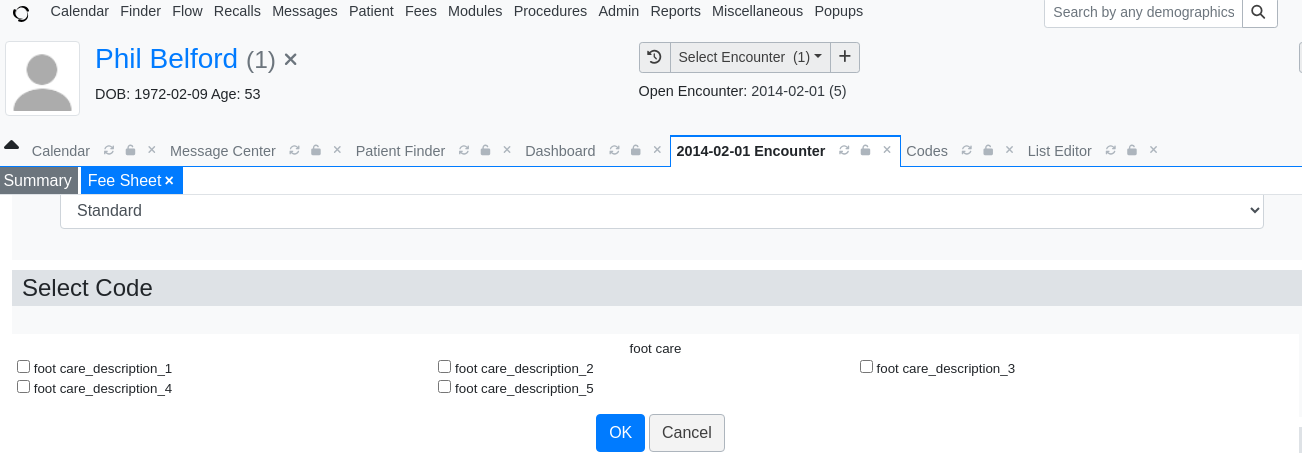Open encounter history clock icon
This screenshot has width=1302, height=453.
(x=655, y=57)
